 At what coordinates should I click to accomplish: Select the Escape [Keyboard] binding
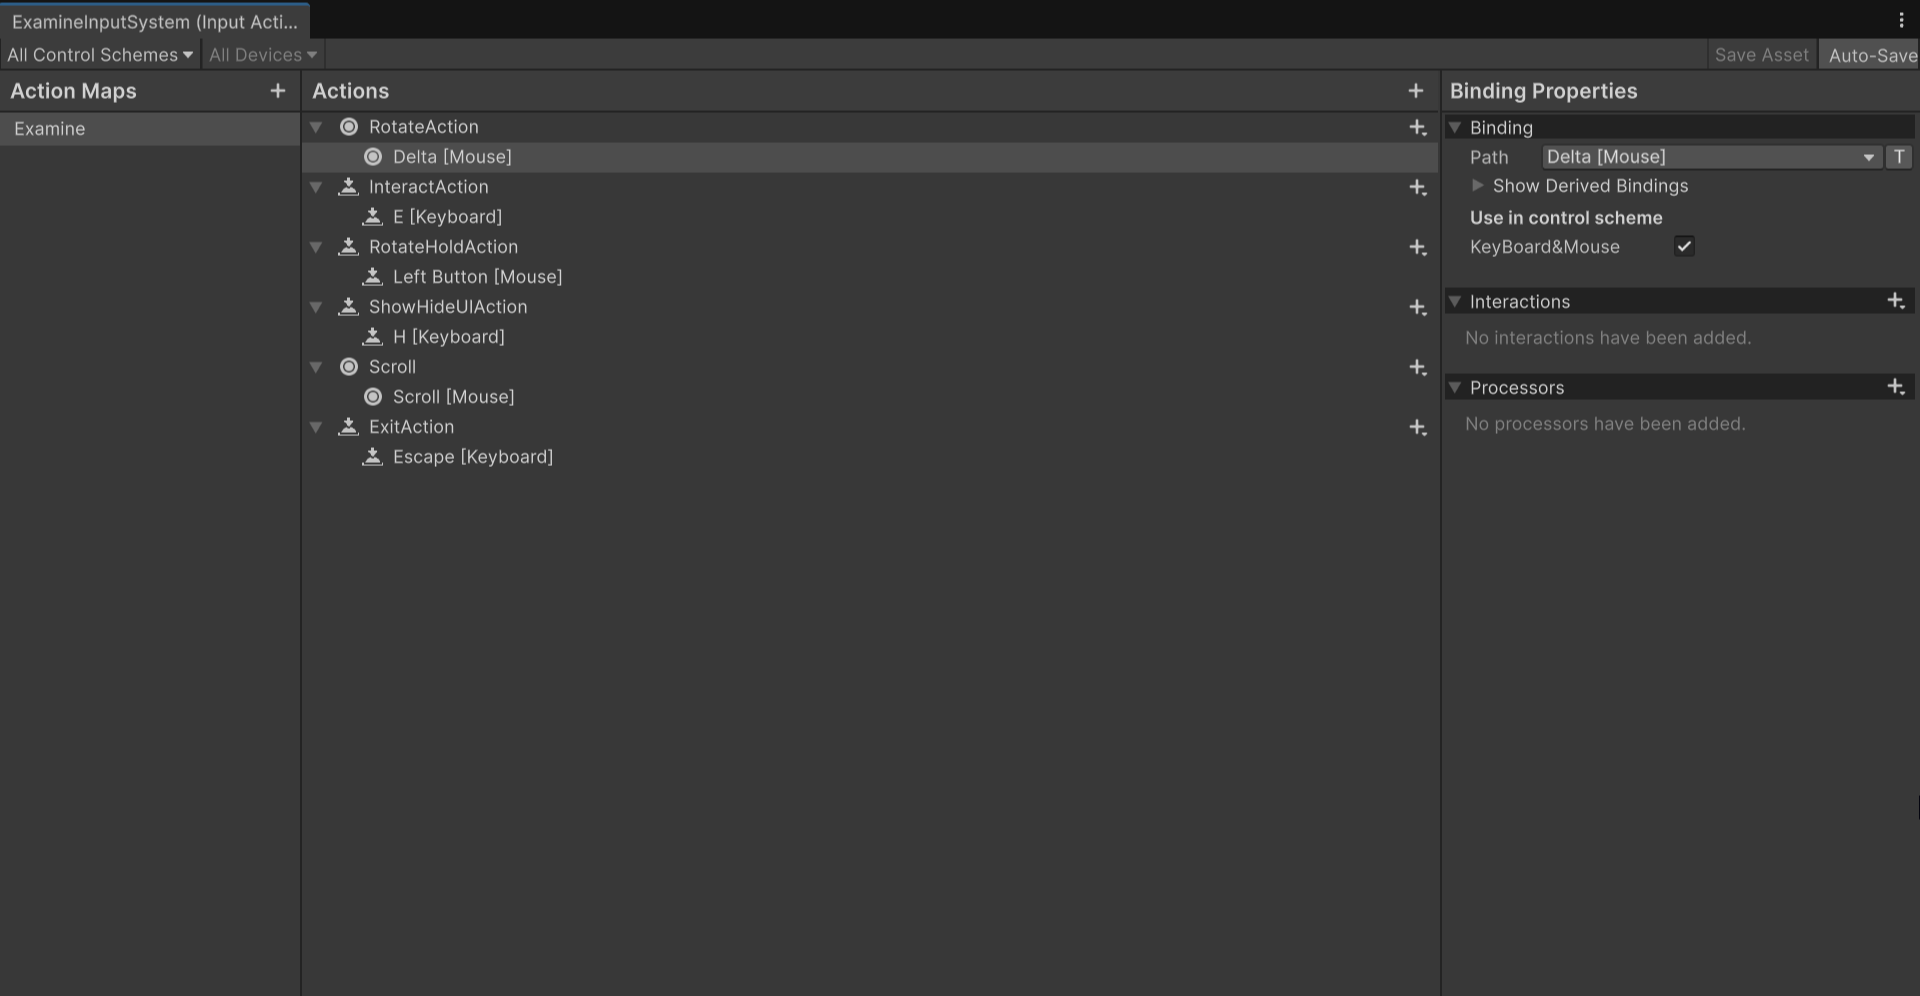pos(473,457)
